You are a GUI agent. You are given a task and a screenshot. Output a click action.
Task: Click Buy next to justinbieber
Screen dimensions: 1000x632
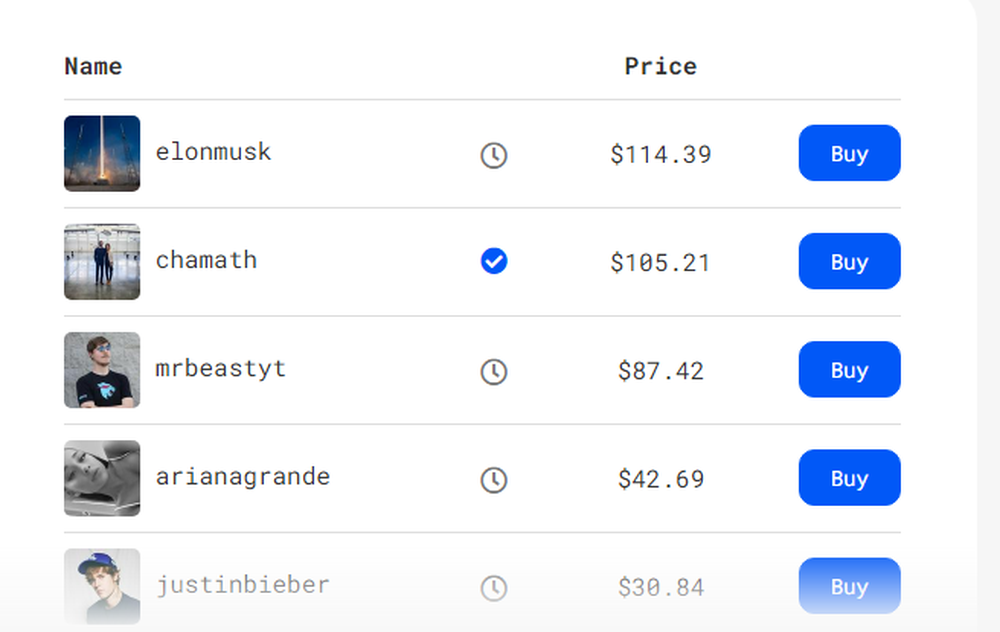[x=849, y=586]
